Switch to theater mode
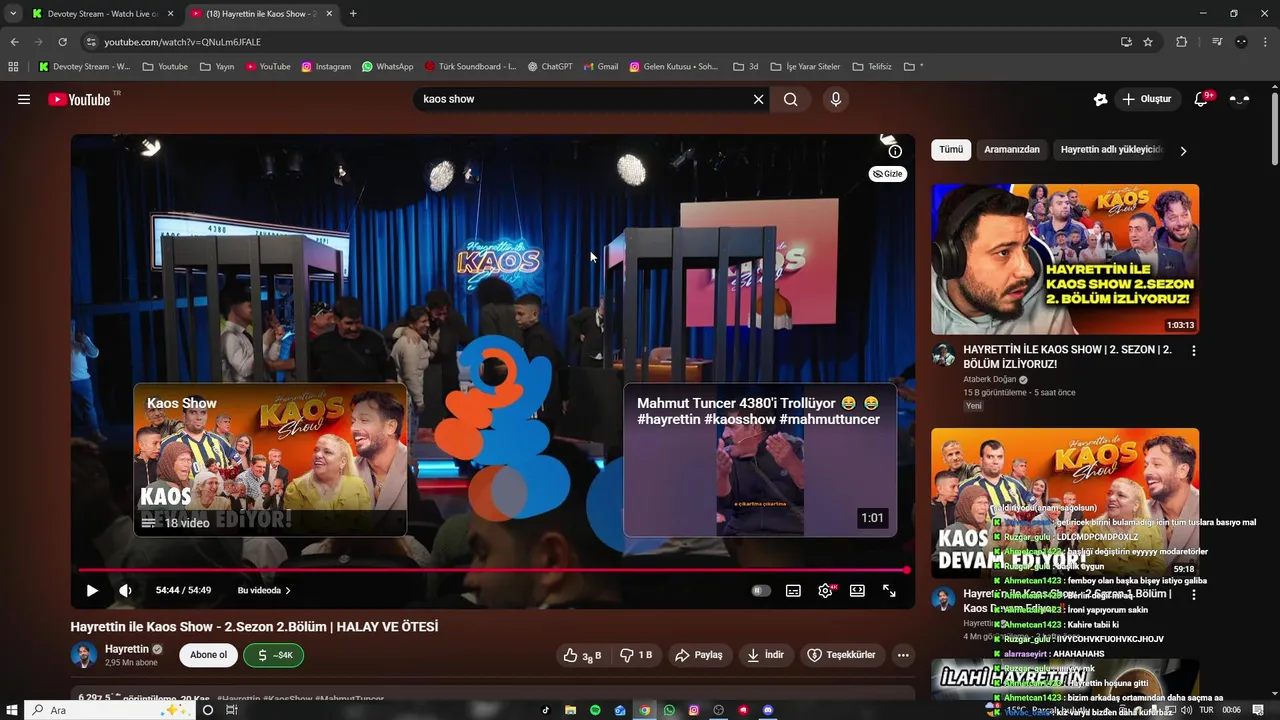The height and width of the screenshot is (720, 1280). pos(857,590)
